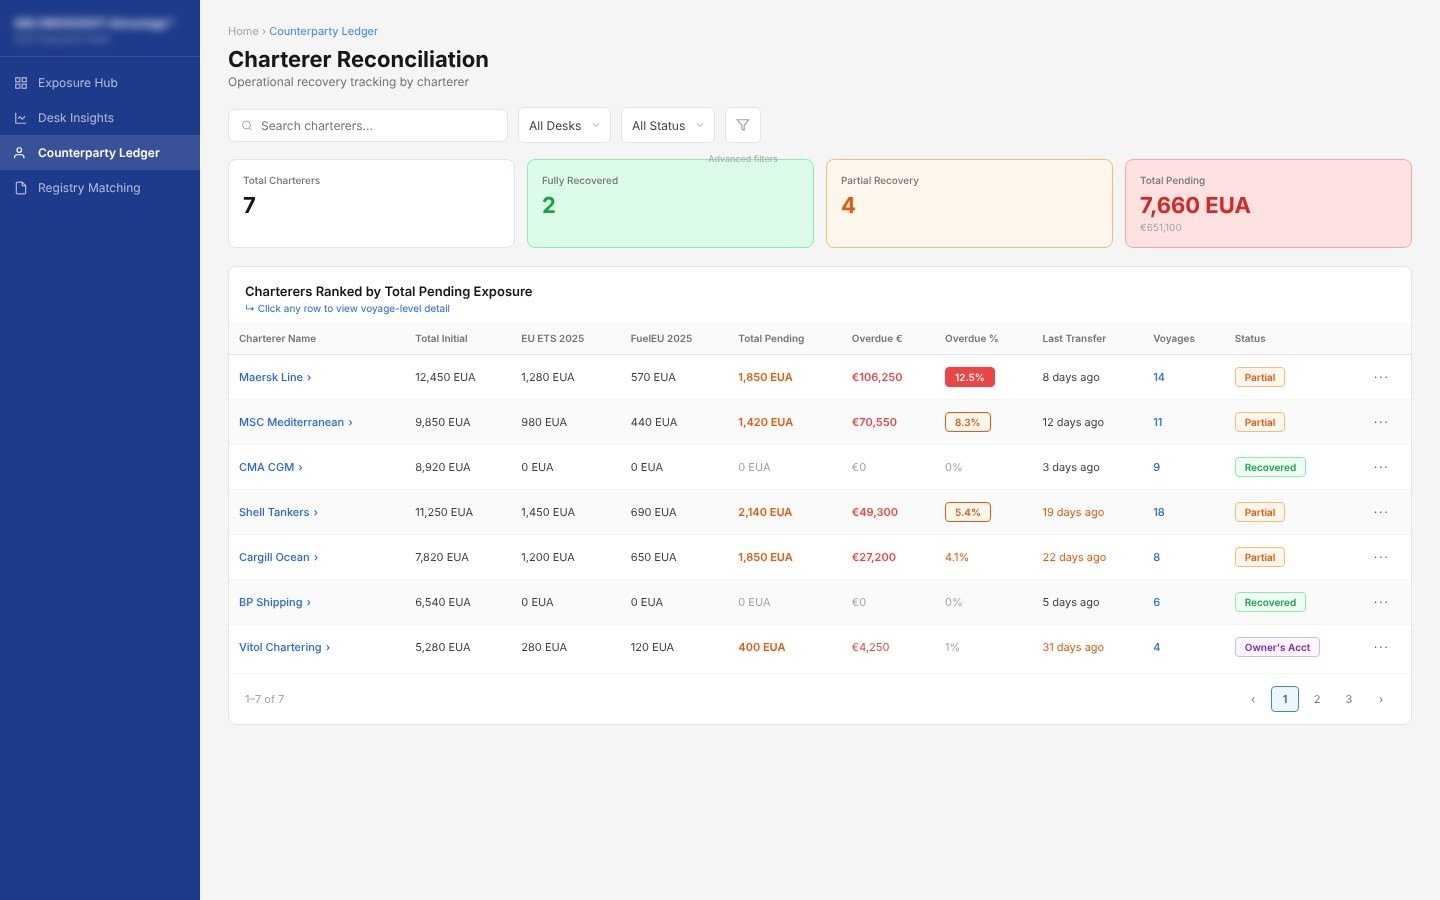Open row actions menu for Vitol Chartering
The height and width of the screenshot is (900, 1440).
click(1381, 647)
